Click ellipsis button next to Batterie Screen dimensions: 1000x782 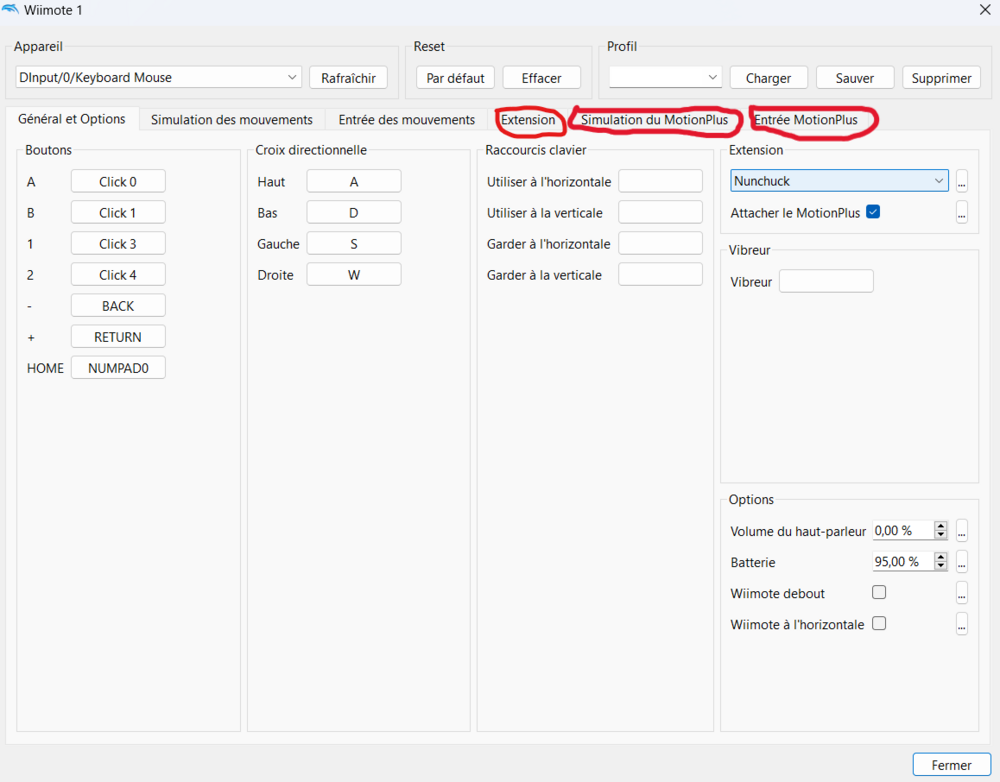click(962, 561)
